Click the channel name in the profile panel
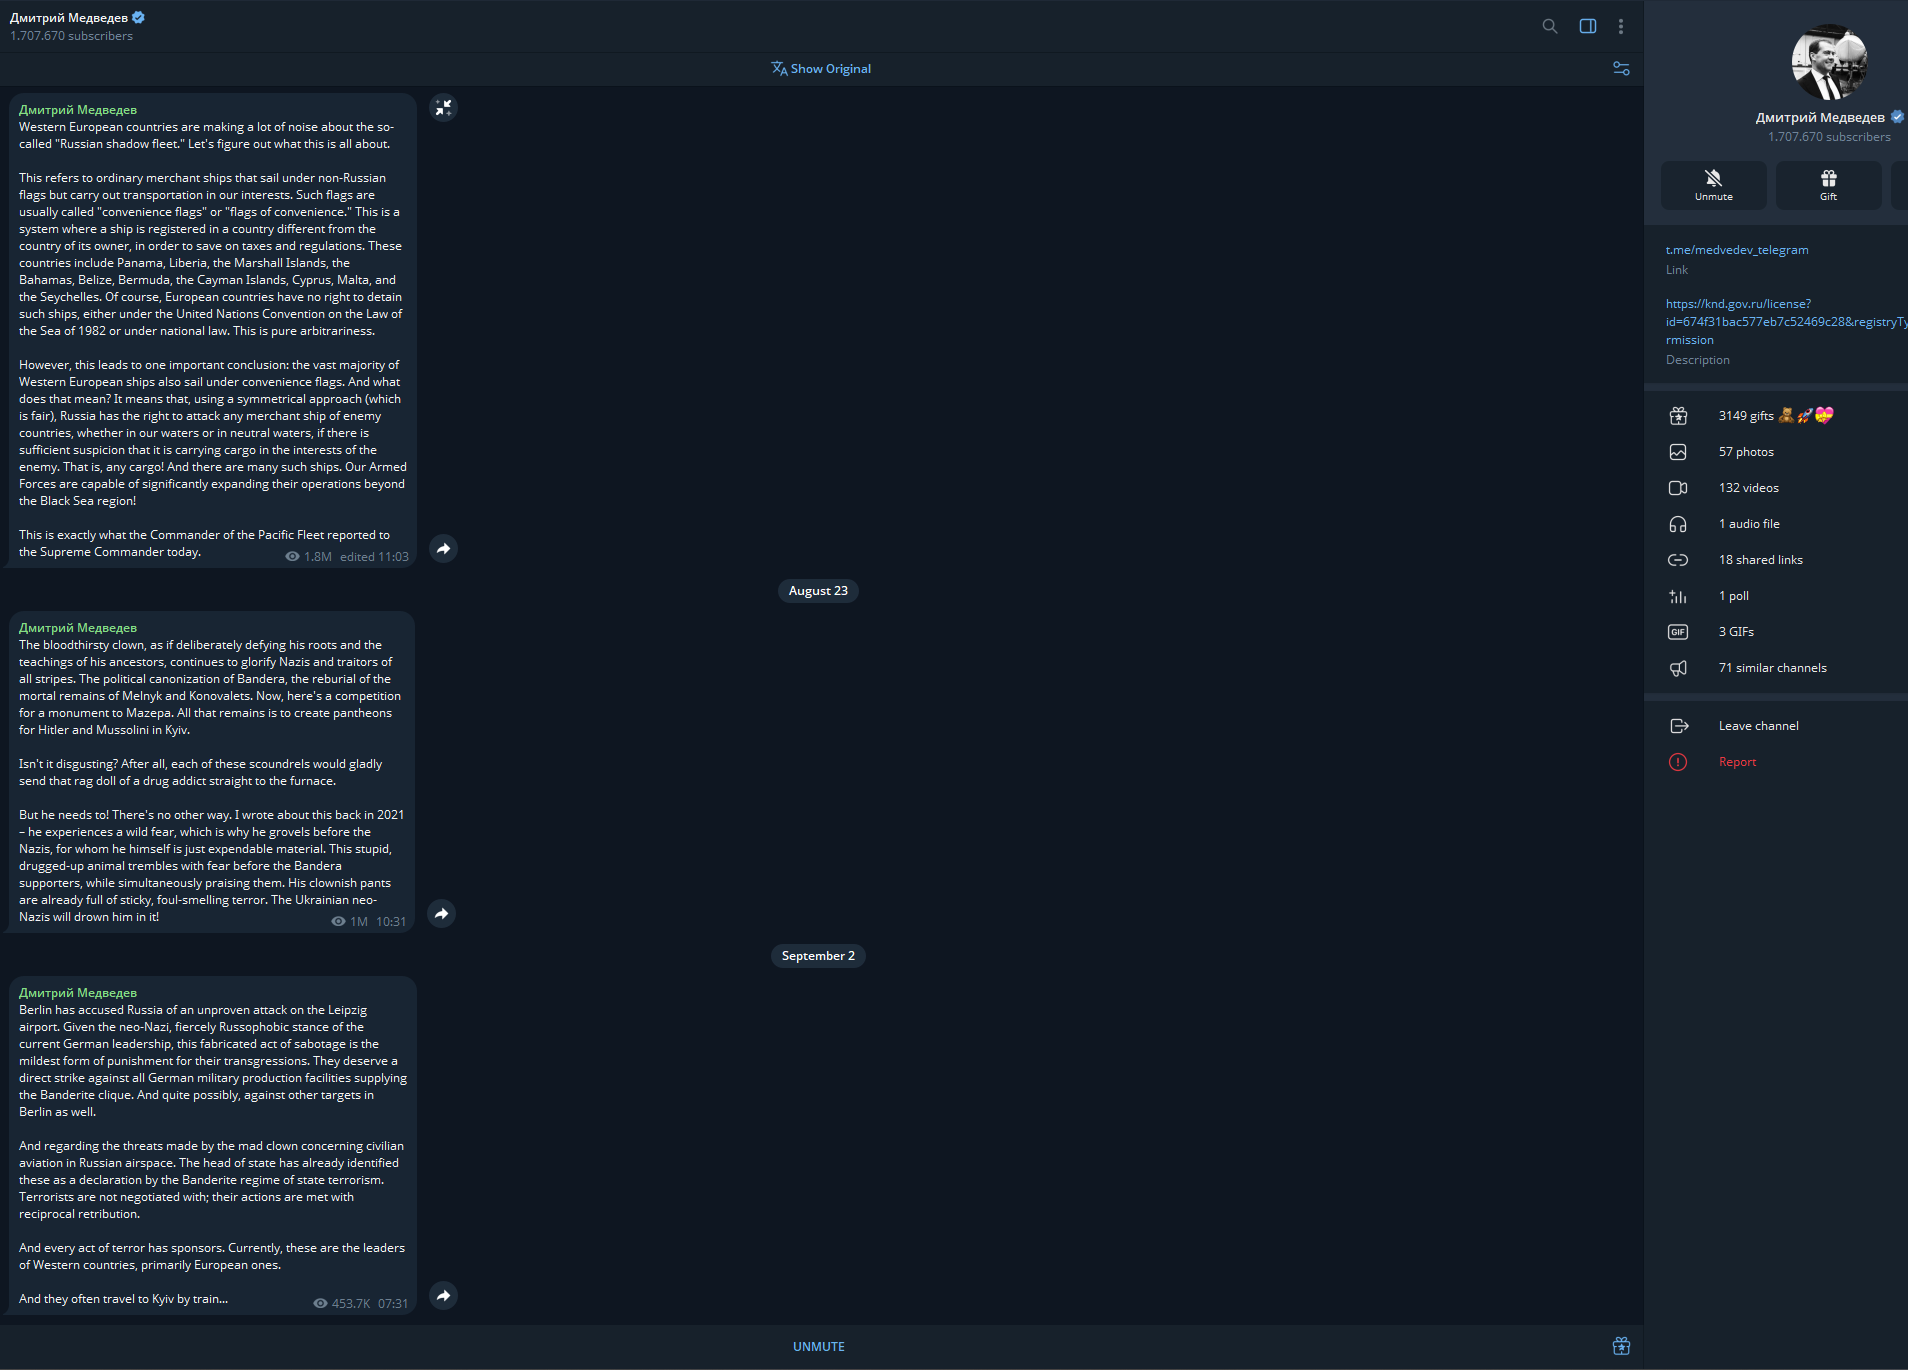This screenshot has height=1370, width=1908. (1820, 118)
